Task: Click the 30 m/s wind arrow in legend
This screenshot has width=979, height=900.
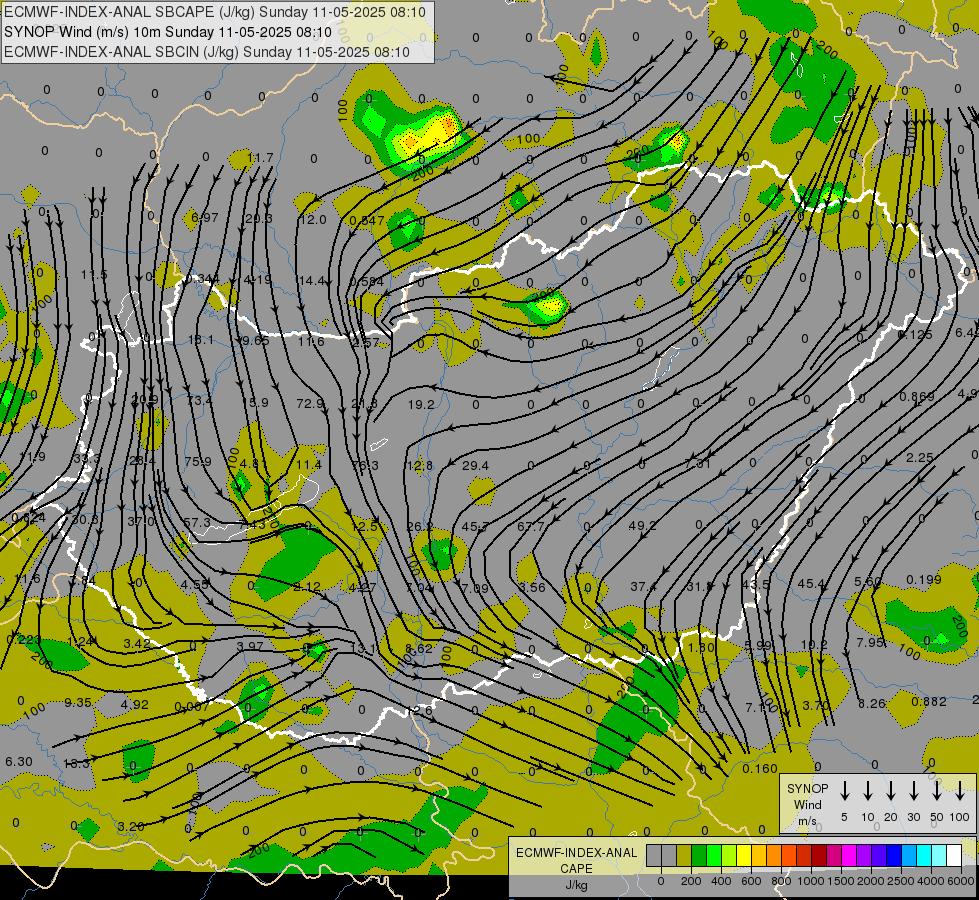Action: coord(914,791)
